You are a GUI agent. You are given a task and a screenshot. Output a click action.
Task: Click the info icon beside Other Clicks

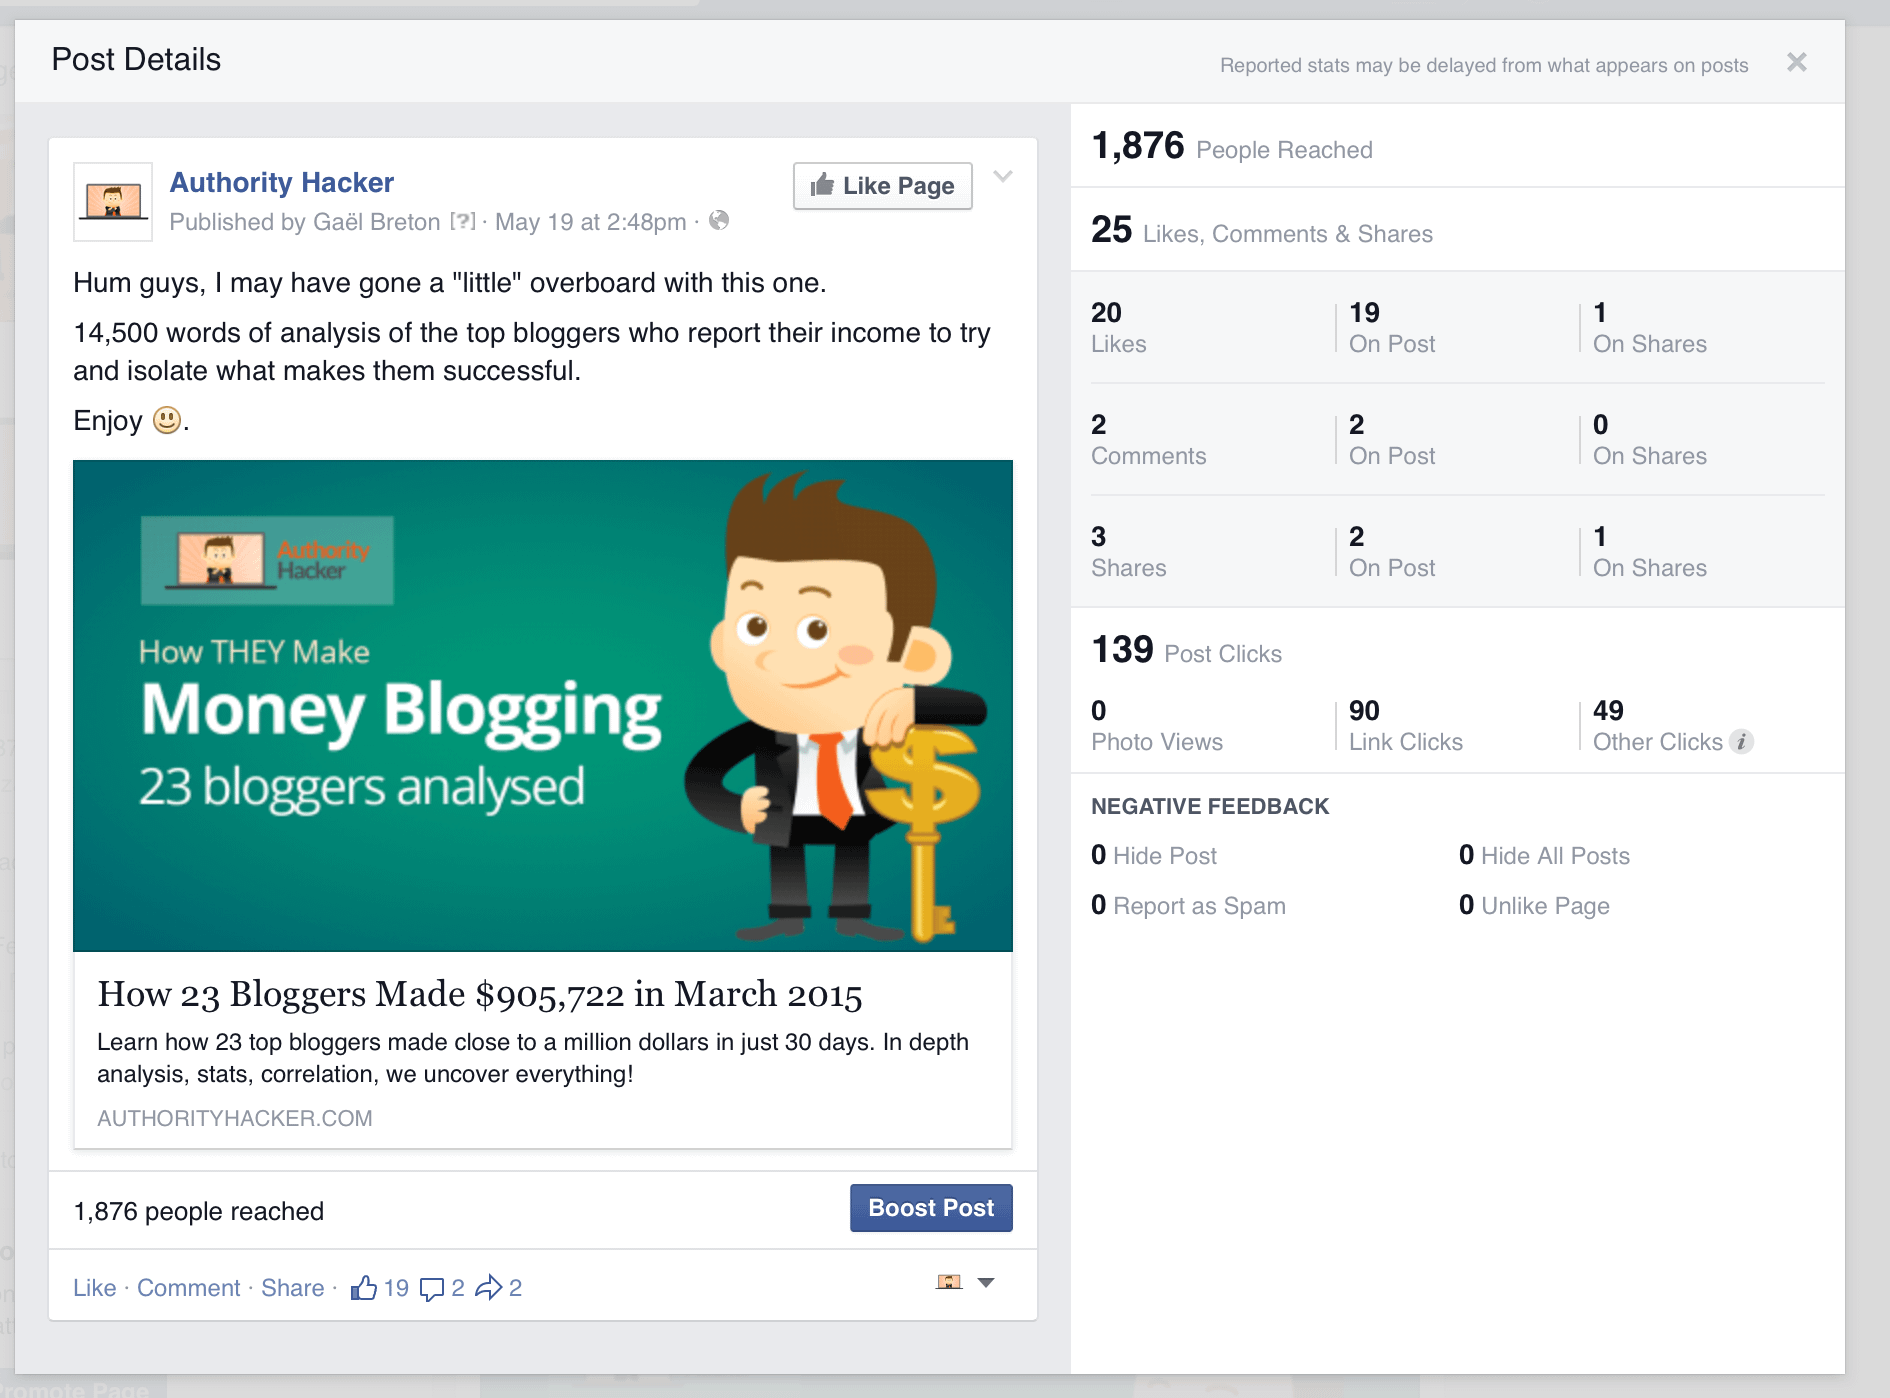[1742, 742]
